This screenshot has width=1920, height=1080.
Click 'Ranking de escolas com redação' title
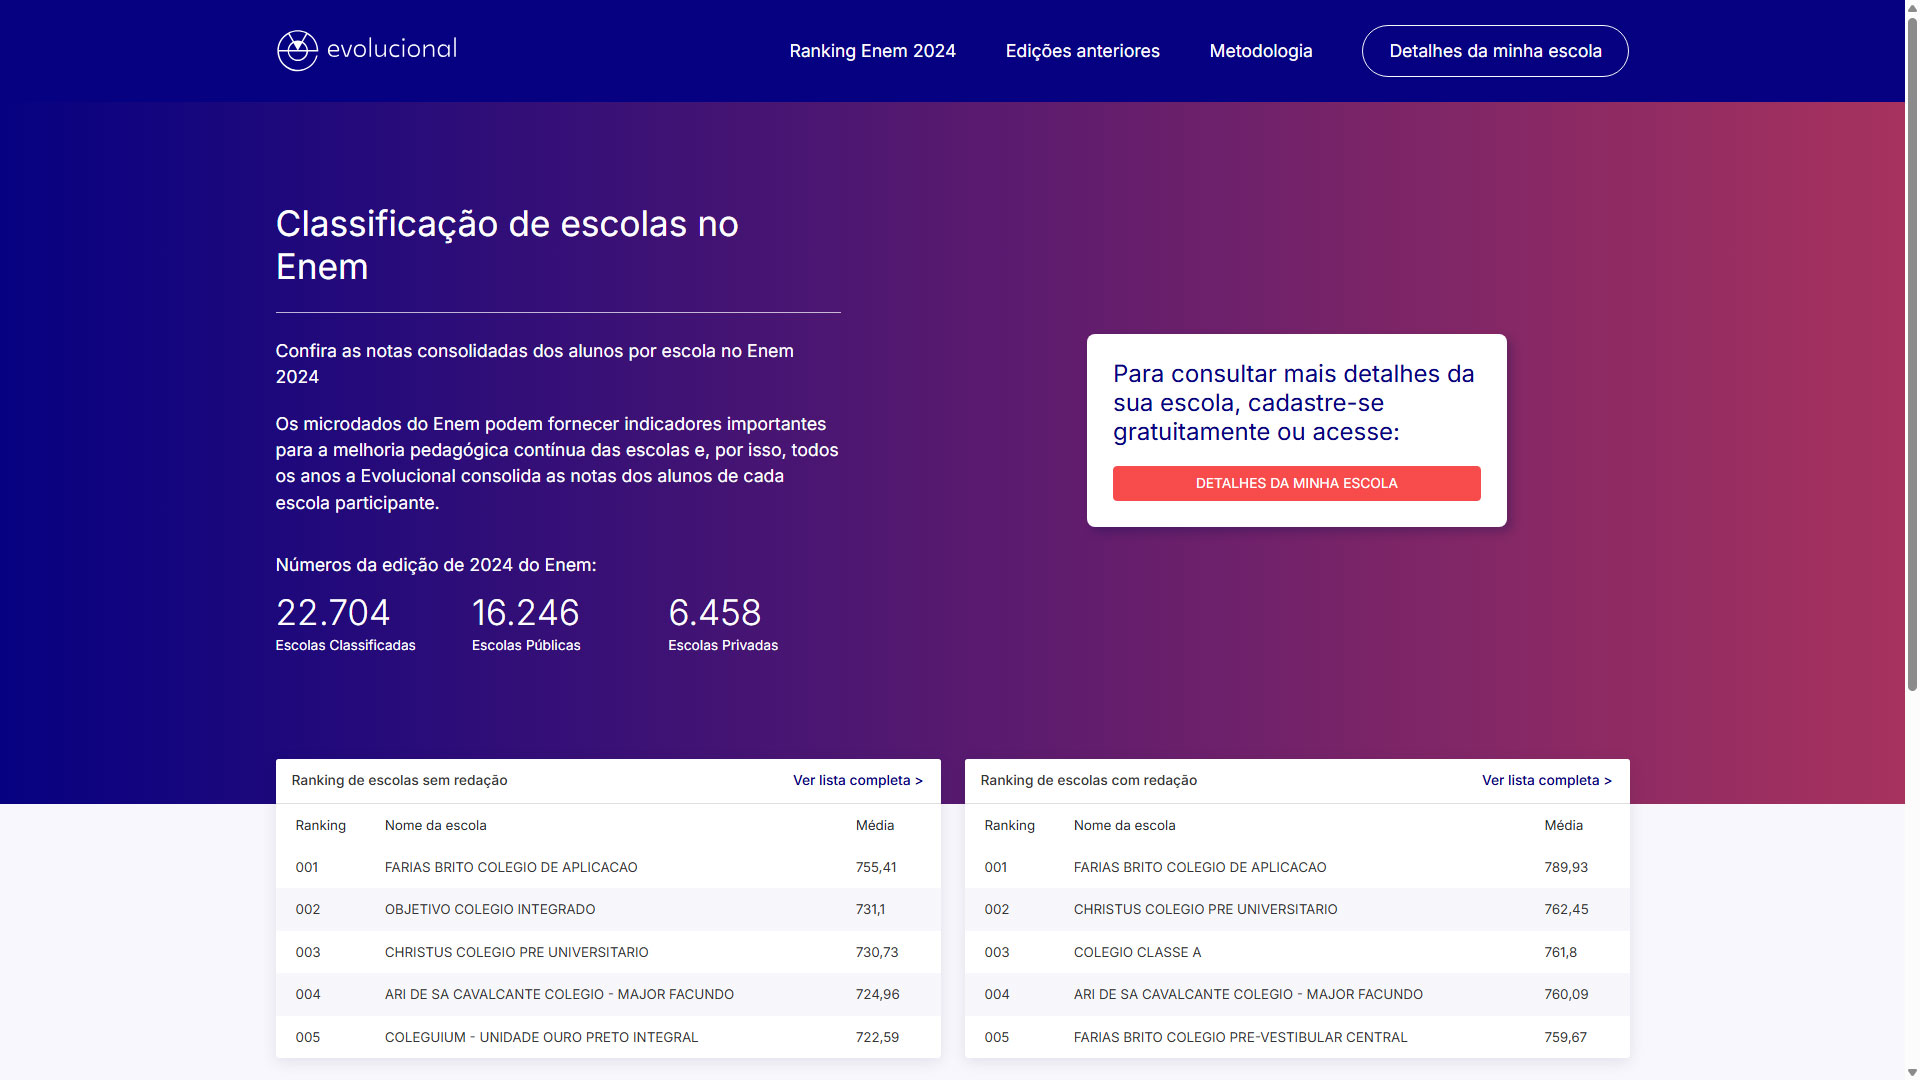click(x=1088, y=780)
